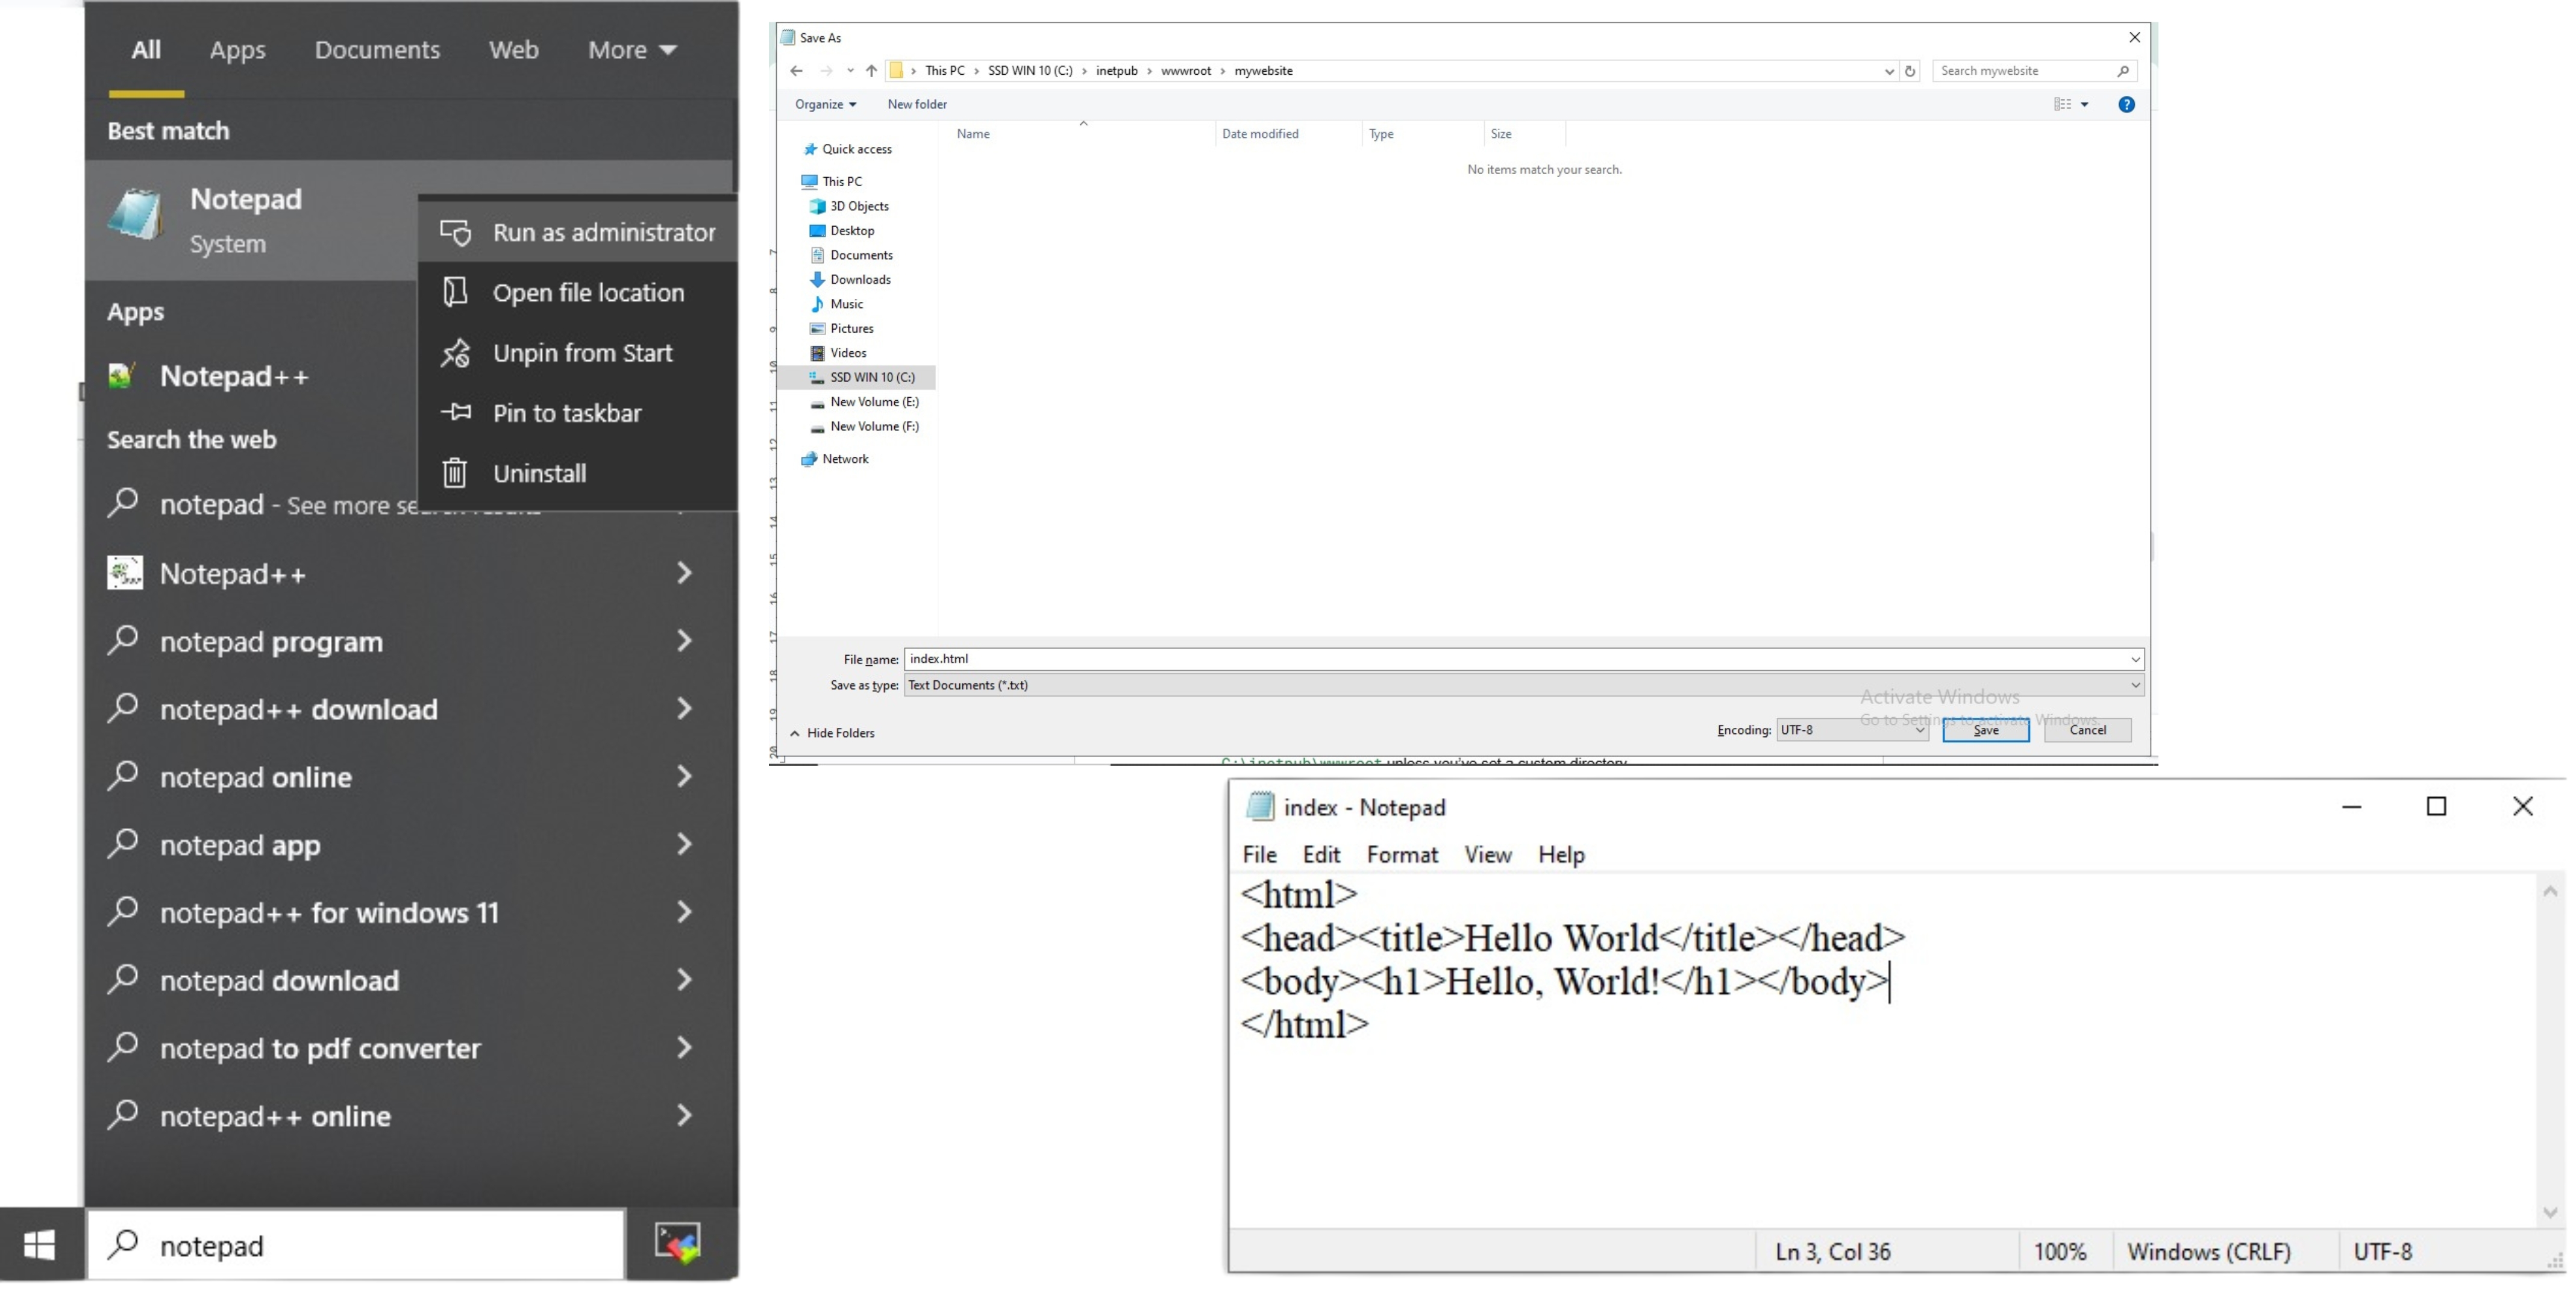Click the help icon in Save As dialog
The width and height of the screenshot is (2576, 1292).
point(2126,104)
